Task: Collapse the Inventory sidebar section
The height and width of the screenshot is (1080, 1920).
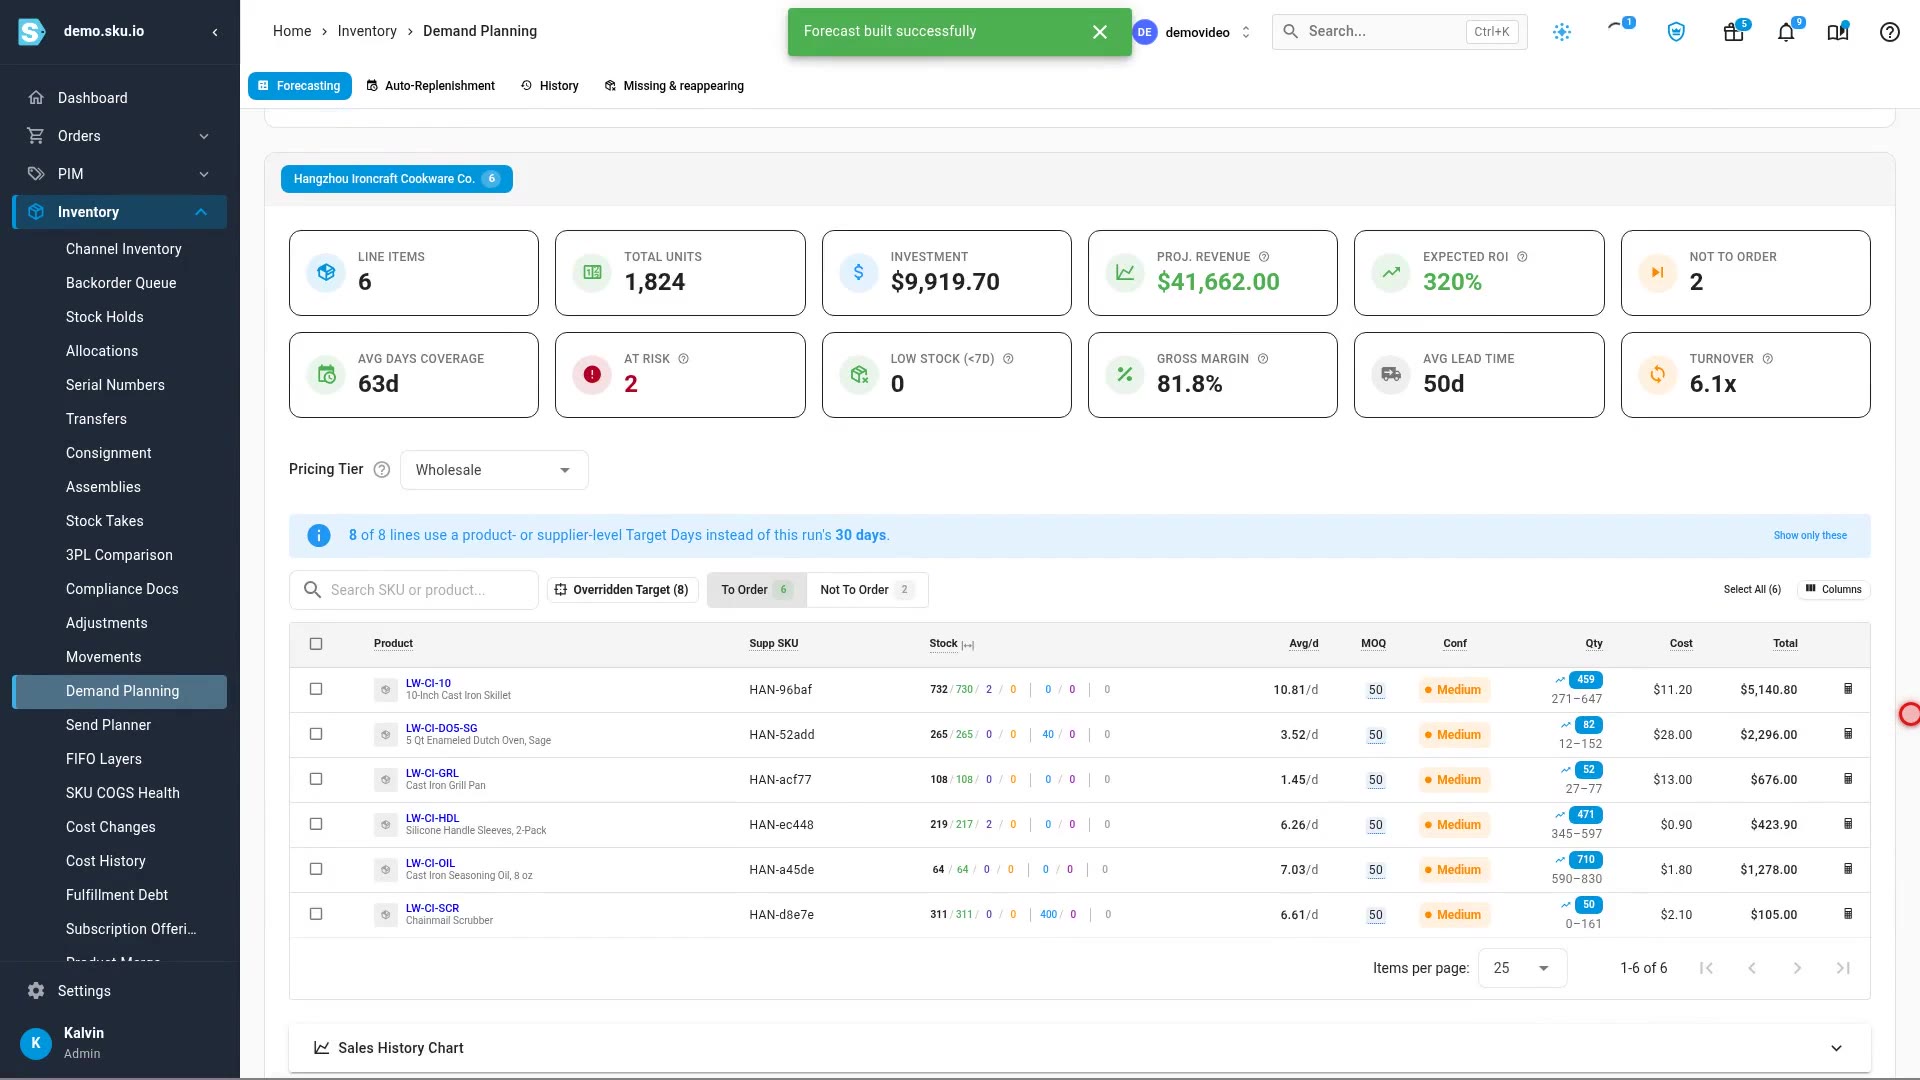Action: 120,212
